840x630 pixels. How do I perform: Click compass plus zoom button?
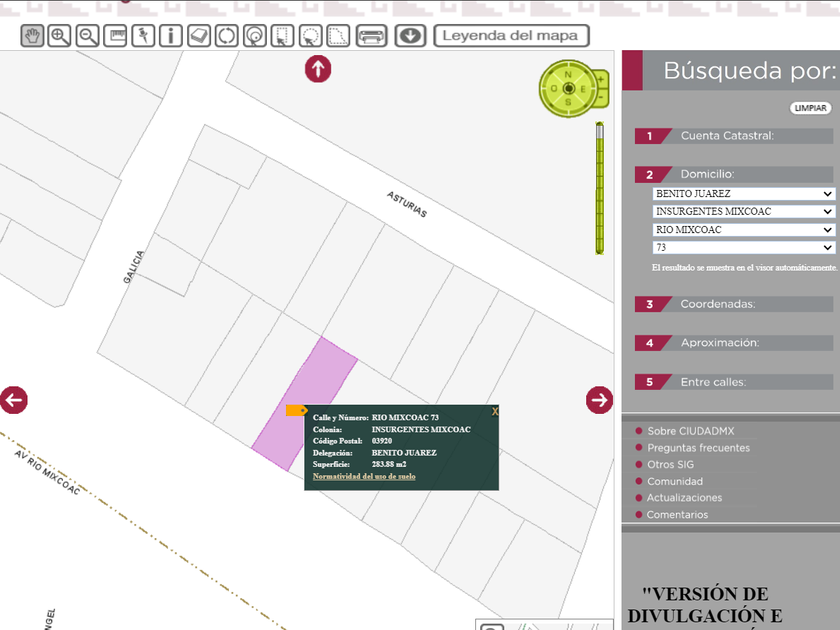click(601, 79)
